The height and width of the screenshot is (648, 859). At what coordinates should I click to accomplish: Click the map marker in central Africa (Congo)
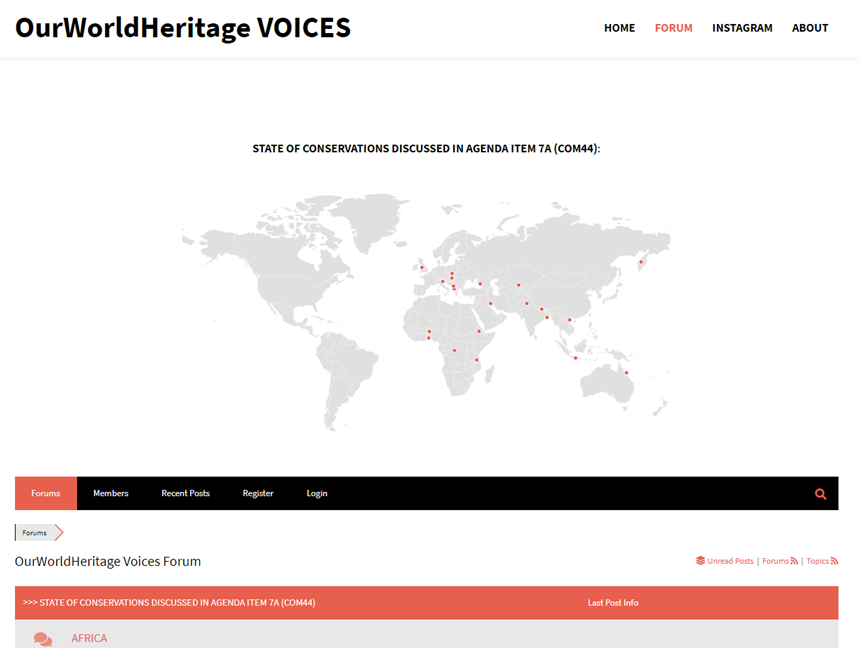pyautogui.click(x=454, y=351)
